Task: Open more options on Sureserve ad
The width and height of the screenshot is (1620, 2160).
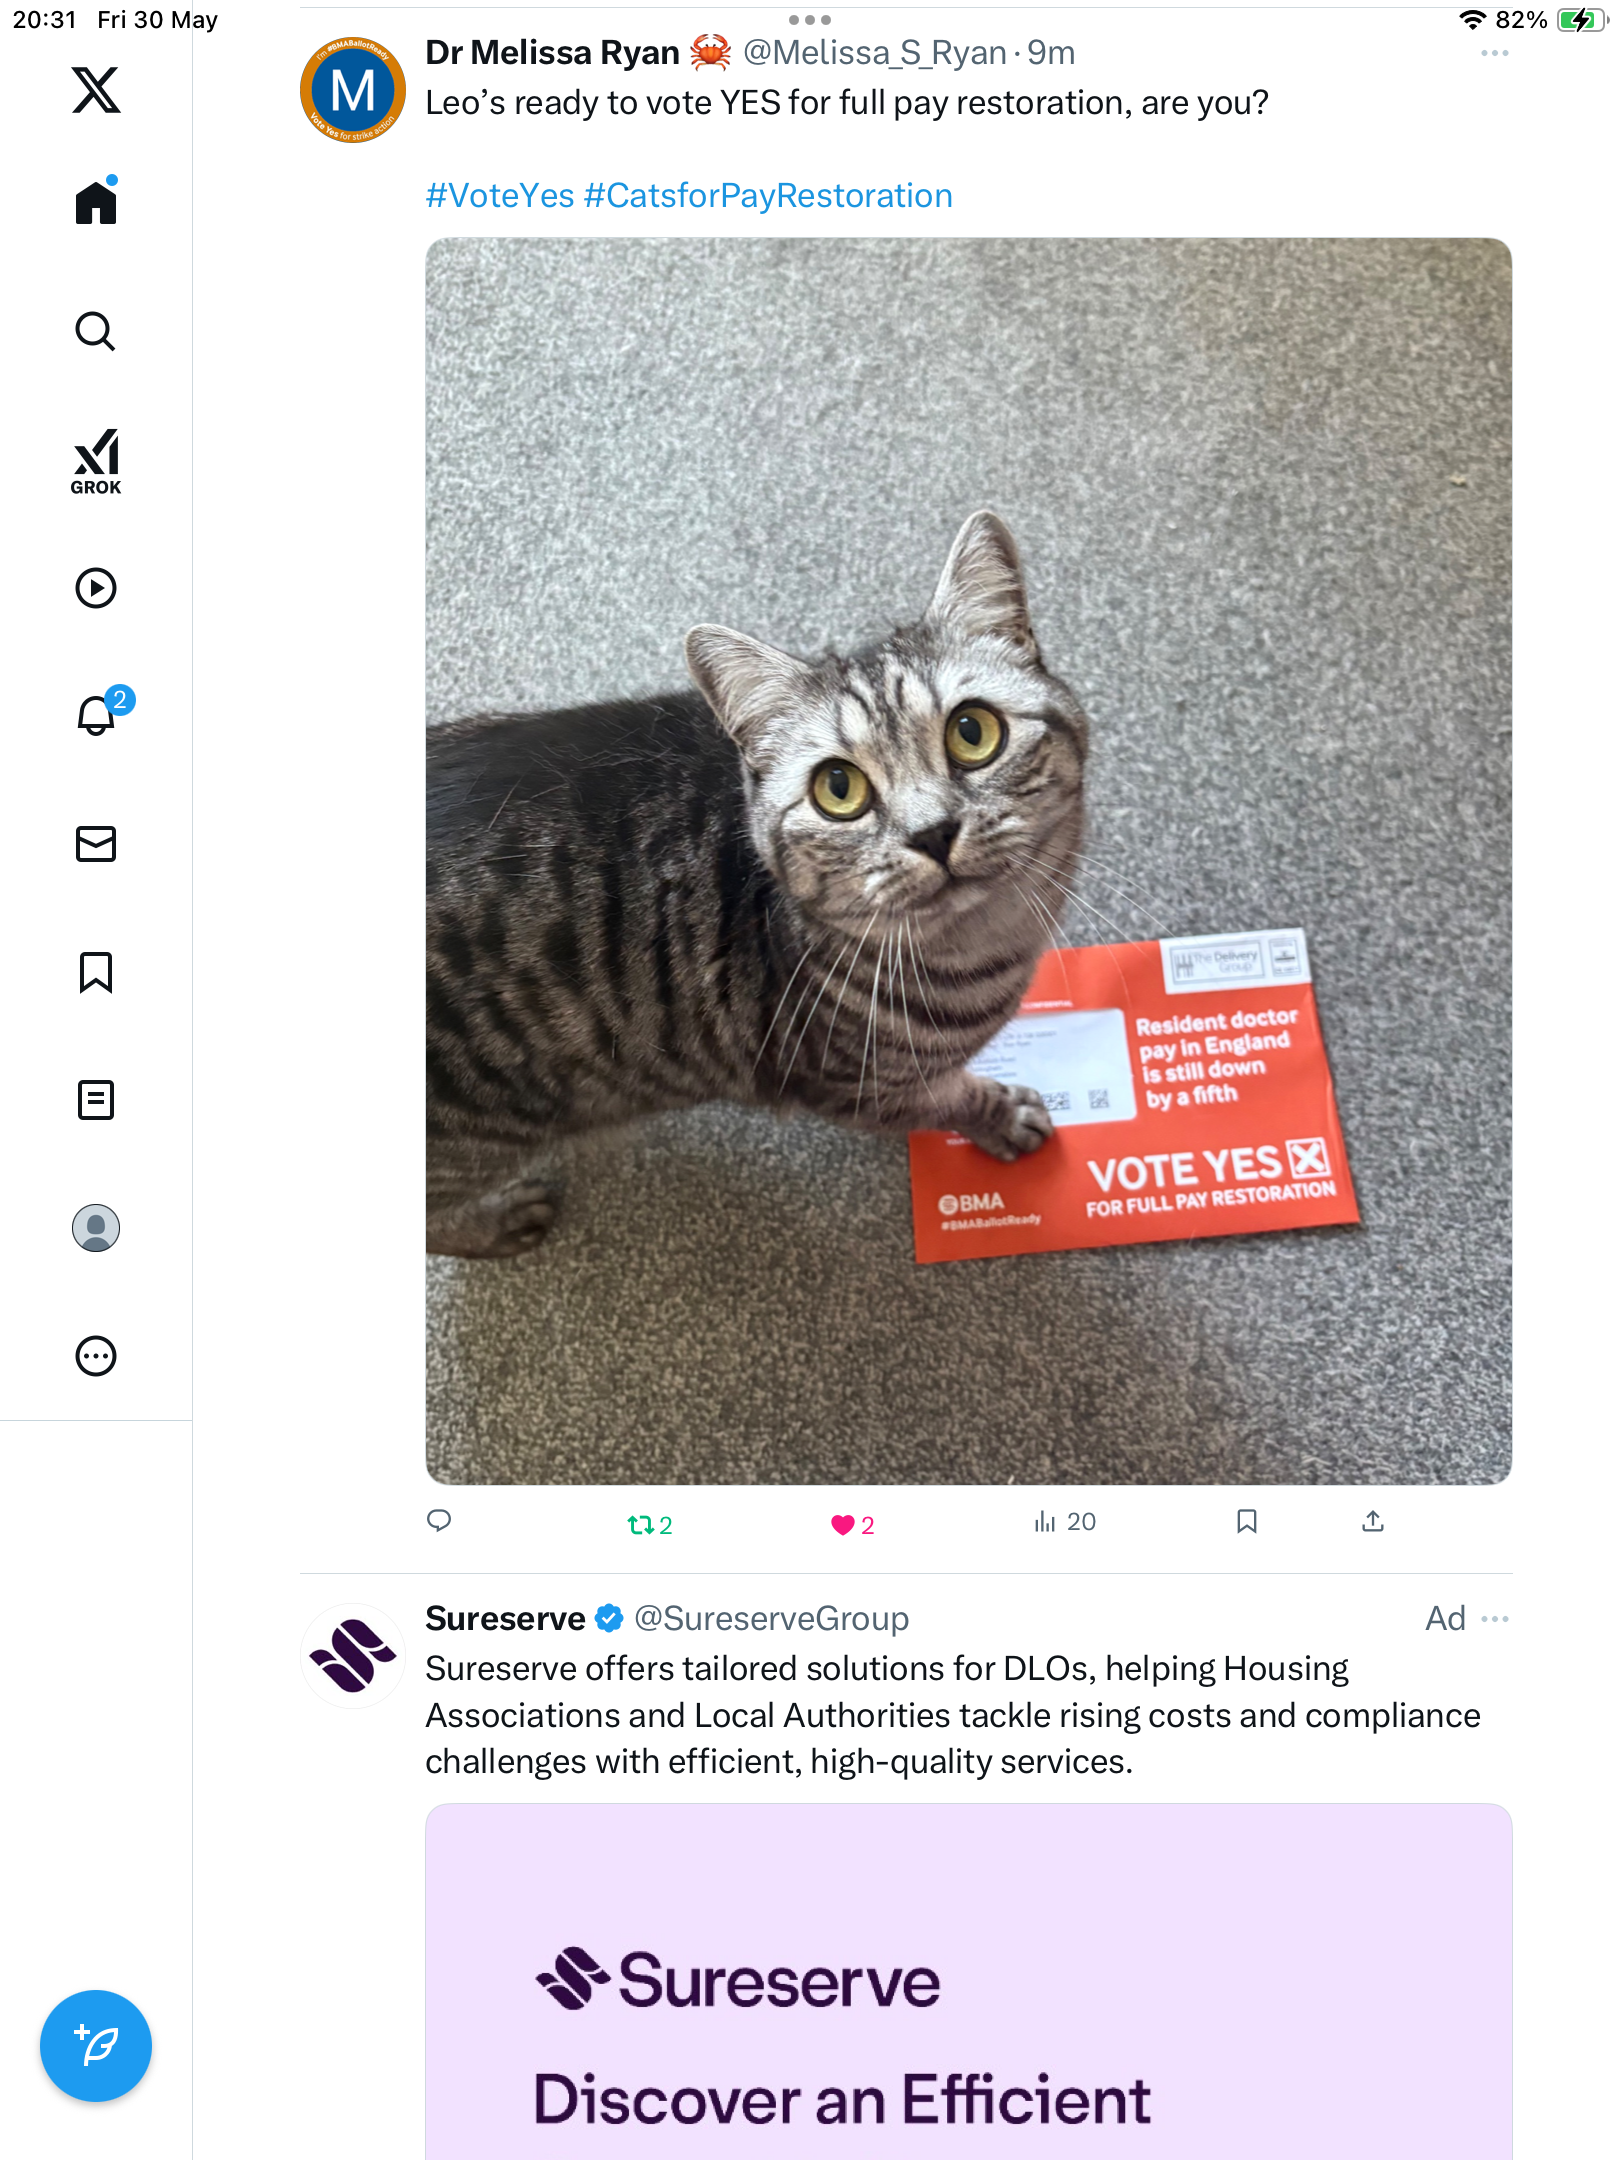Action: [x=1494, y=1618]
